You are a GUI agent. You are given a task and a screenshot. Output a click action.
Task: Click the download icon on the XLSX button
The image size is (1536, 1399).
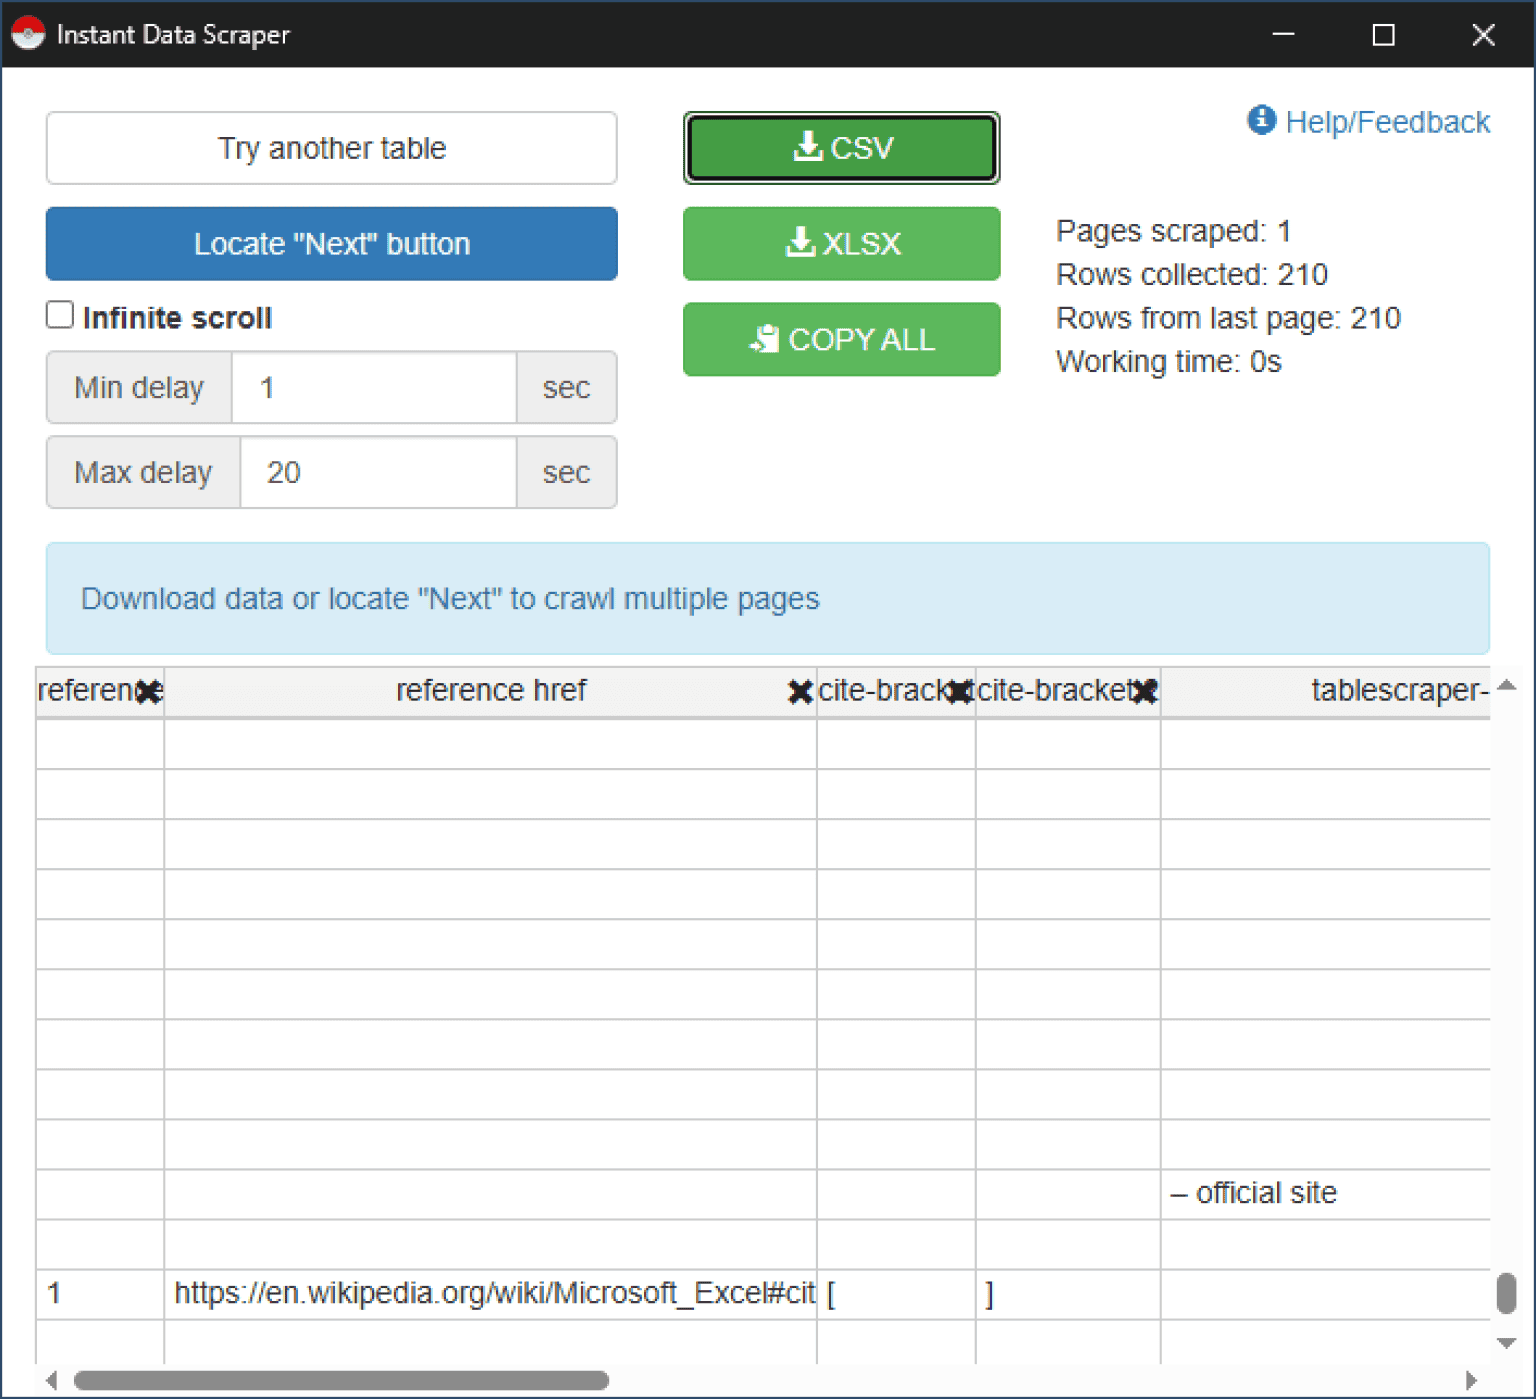799,243
